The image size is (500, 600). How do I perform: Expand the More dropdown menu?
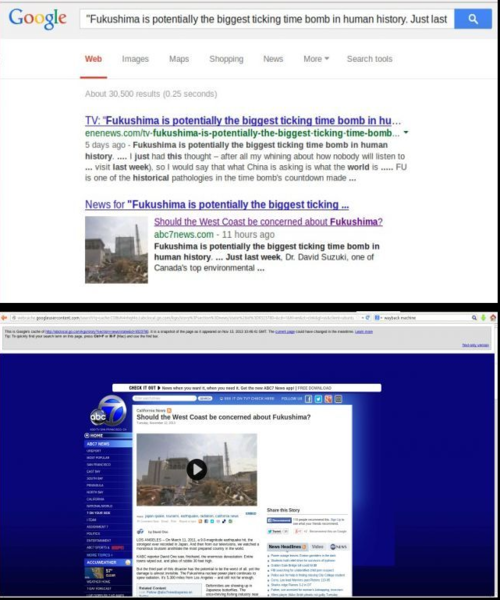tap(316, 59)
